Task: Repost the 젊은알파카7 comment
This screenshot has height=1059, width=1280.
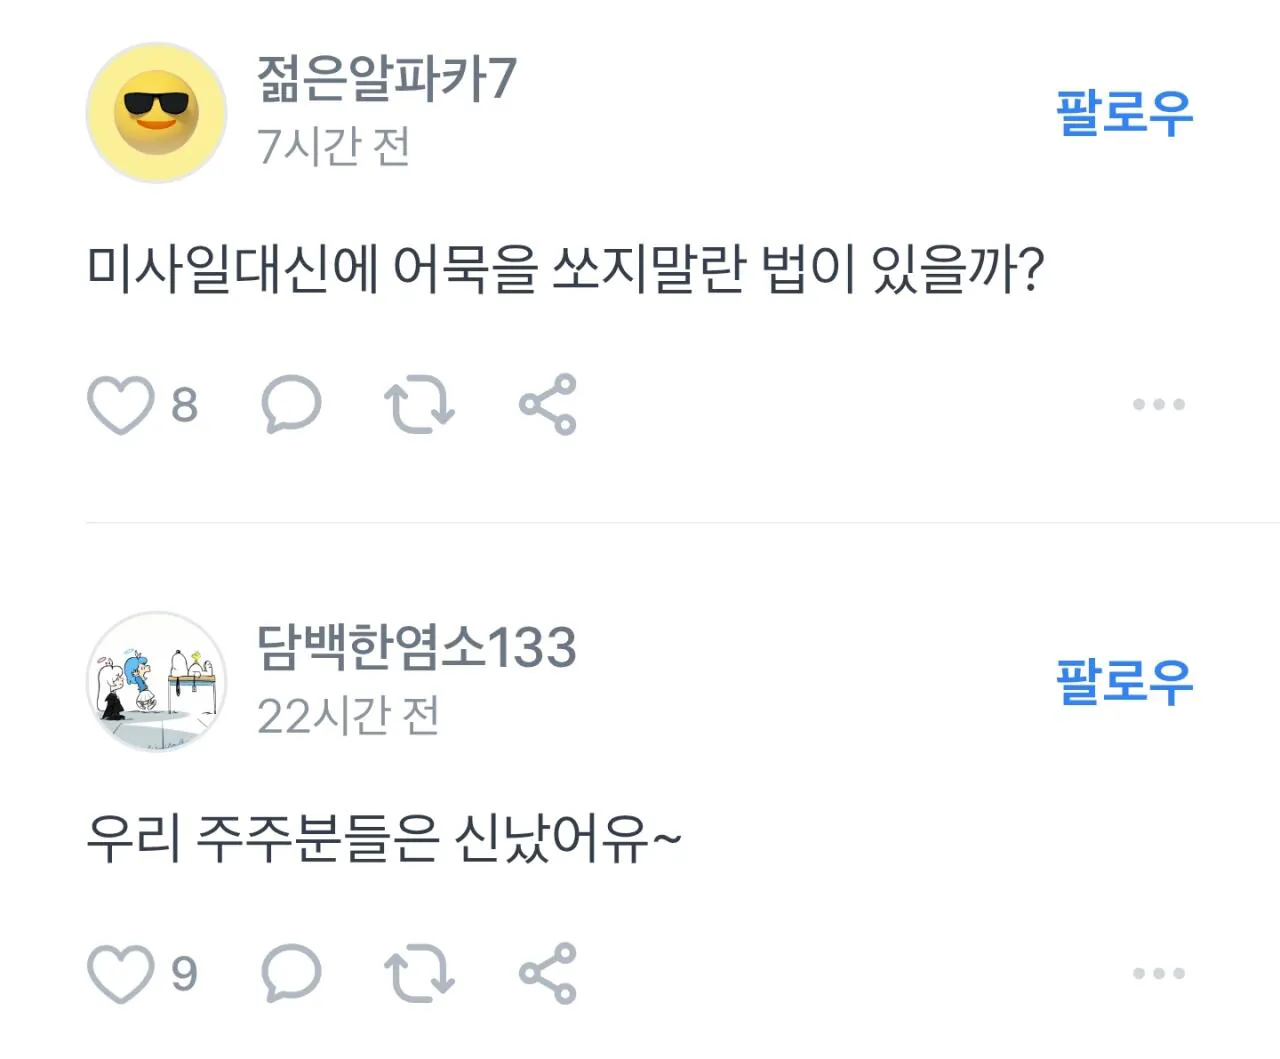Action: 419,405
